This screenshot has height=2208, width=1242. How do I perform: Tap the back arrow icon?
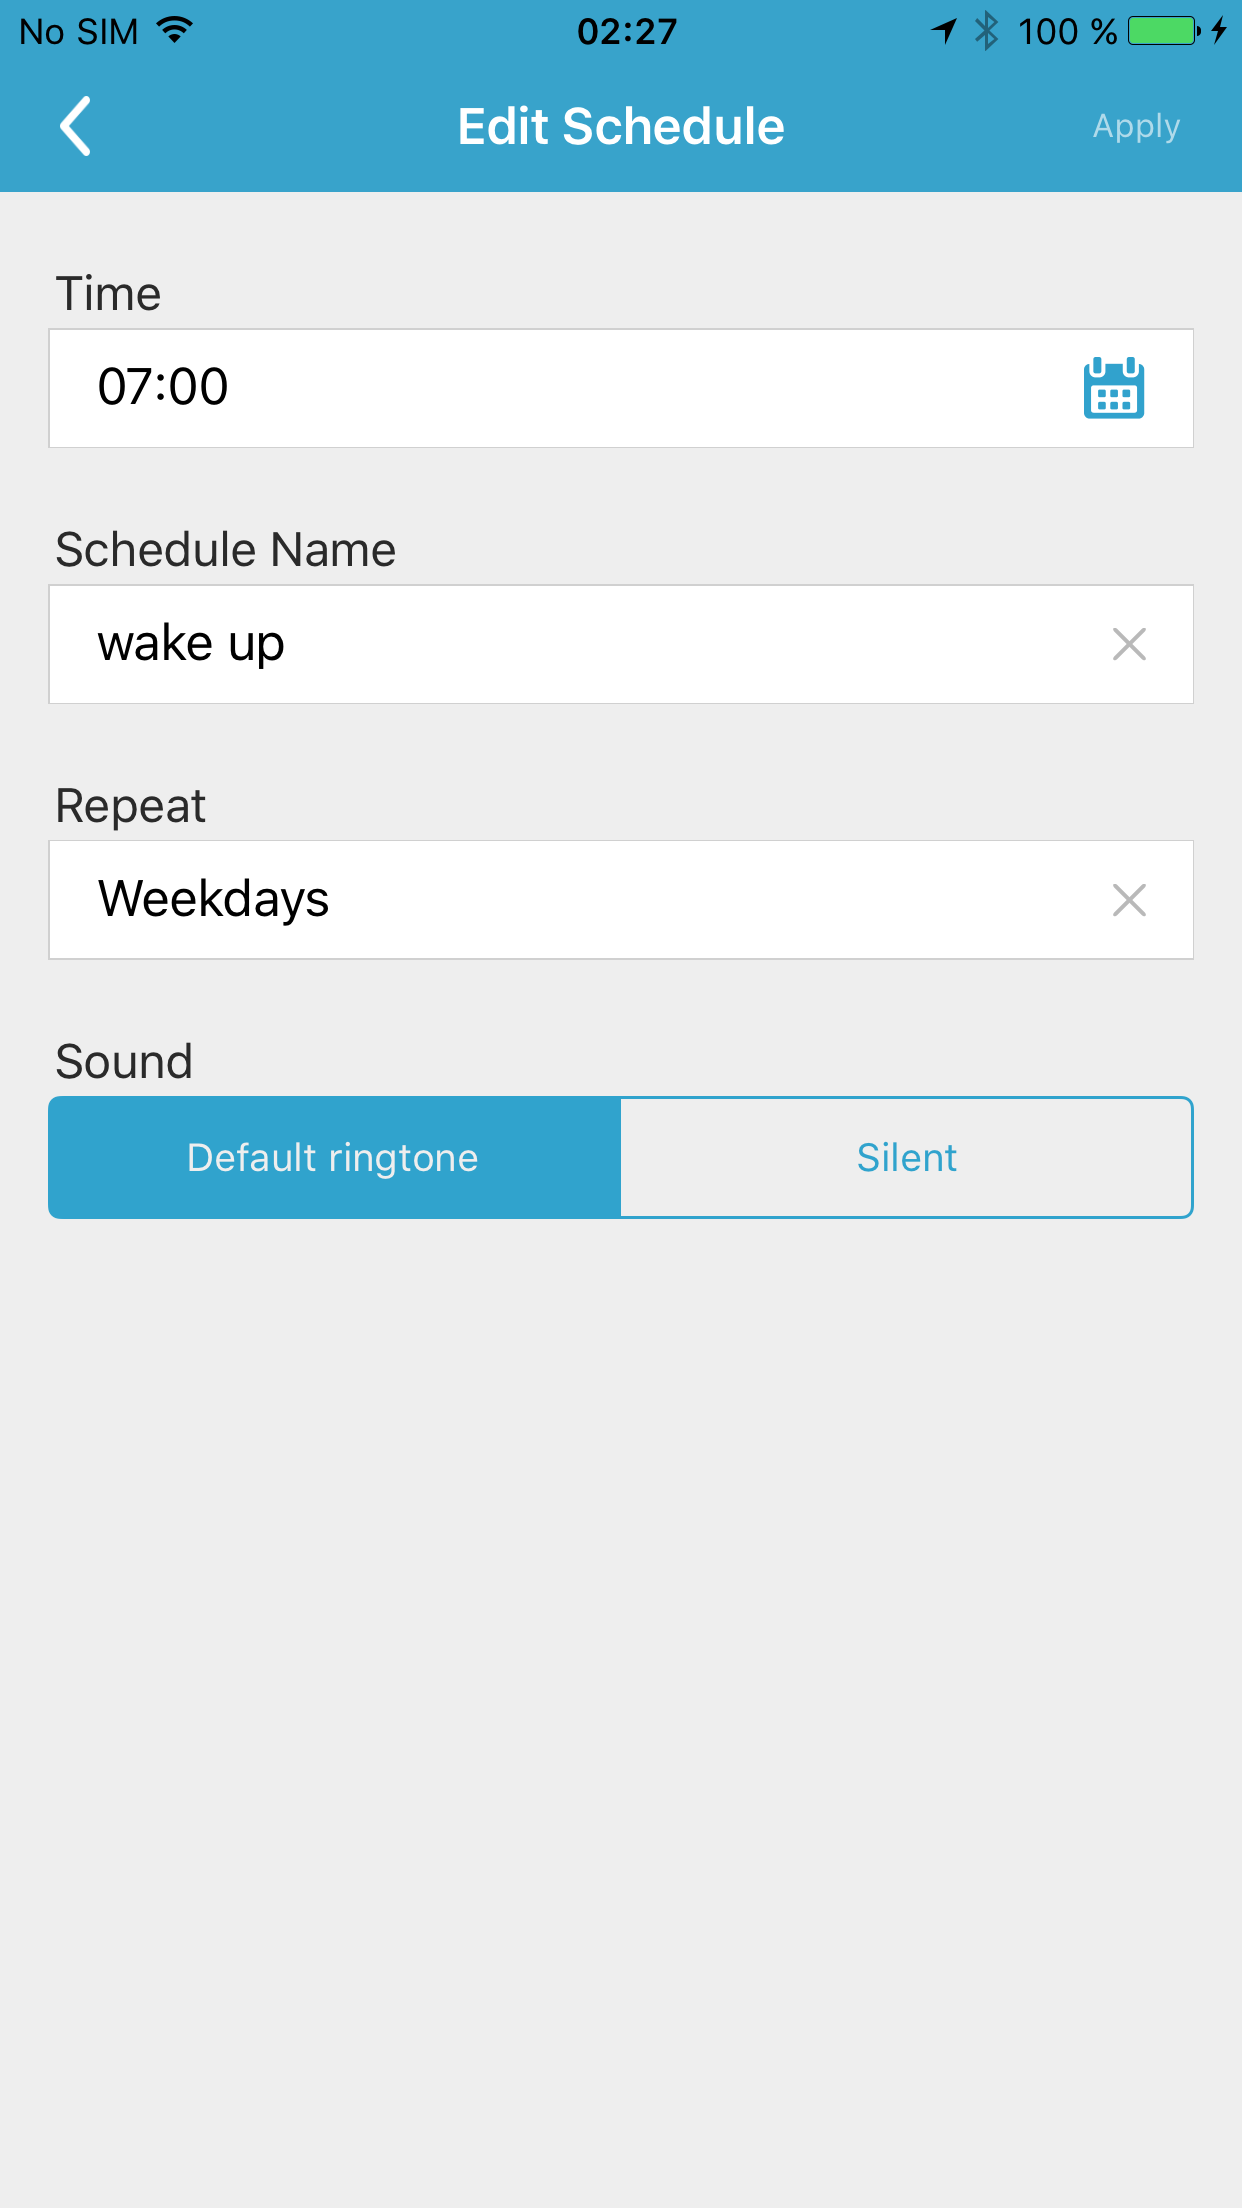(76, 126)
